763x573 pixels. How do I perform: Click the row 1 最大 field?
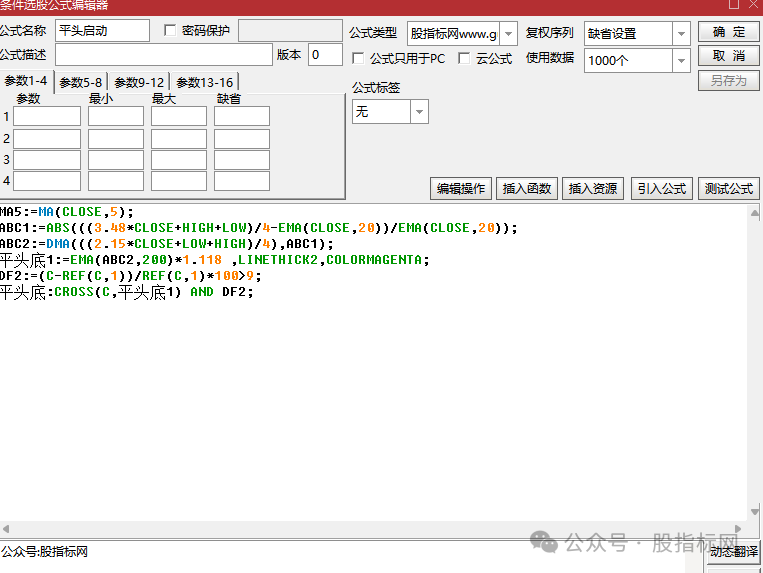click(179, 116)
